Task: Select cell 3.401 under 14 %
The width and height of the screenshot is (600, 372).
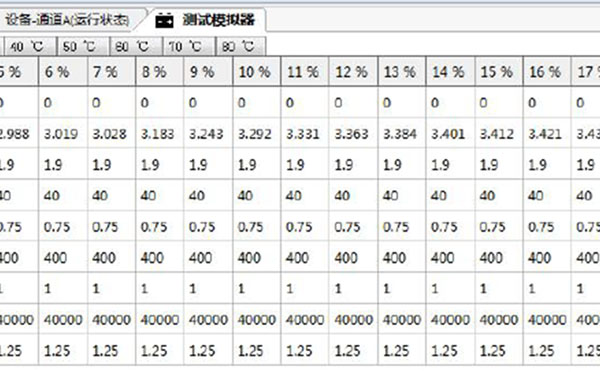Action: tap(450, 134)
